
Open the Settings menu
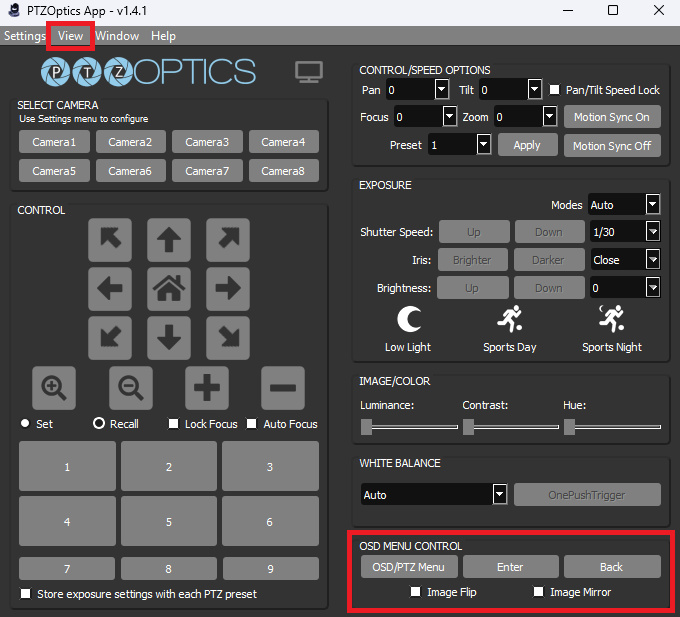pyautogui.click(x=24, y=36)
